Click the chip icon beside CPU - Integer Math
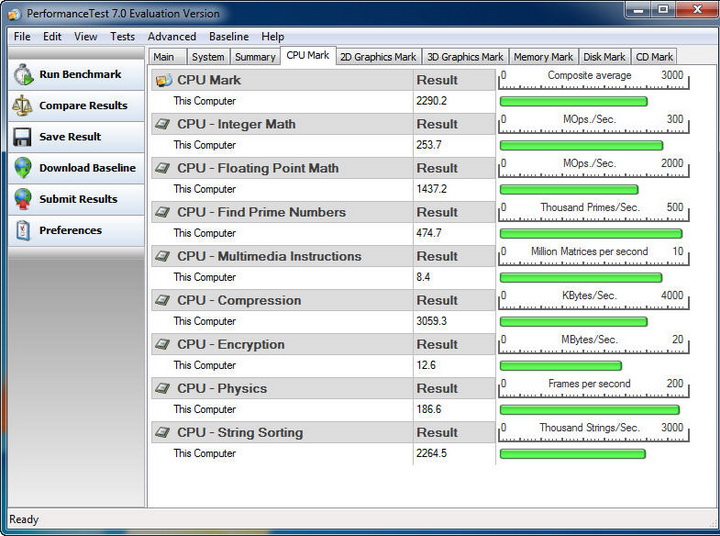 pyautogui.click(x=163, y=124)
